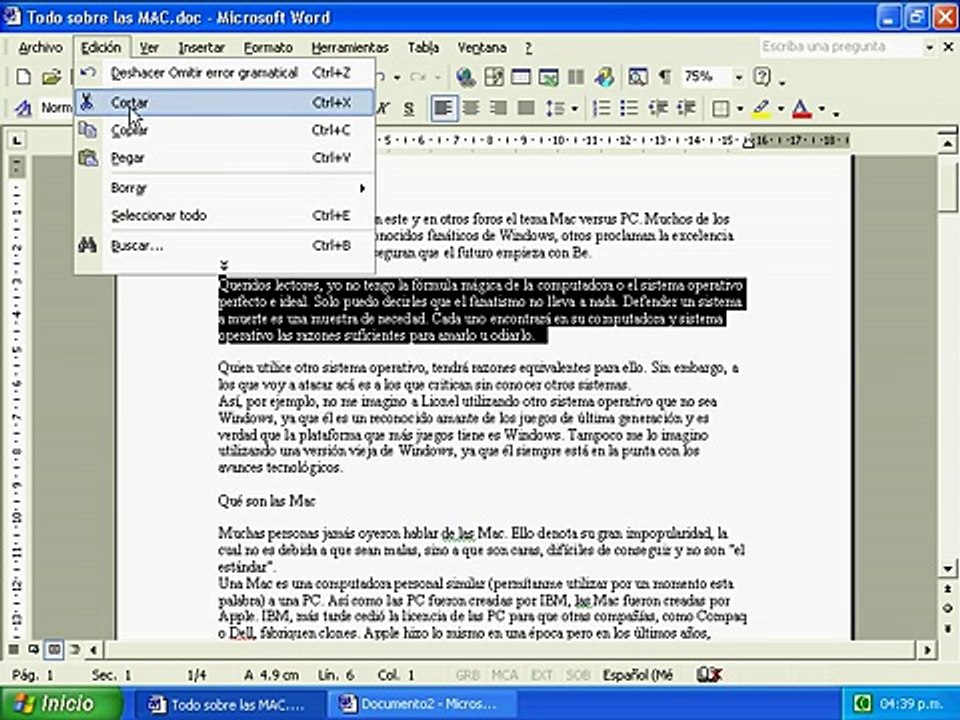
Task: Expand the Edición menu's hidden items chevron
Action: 224,265
